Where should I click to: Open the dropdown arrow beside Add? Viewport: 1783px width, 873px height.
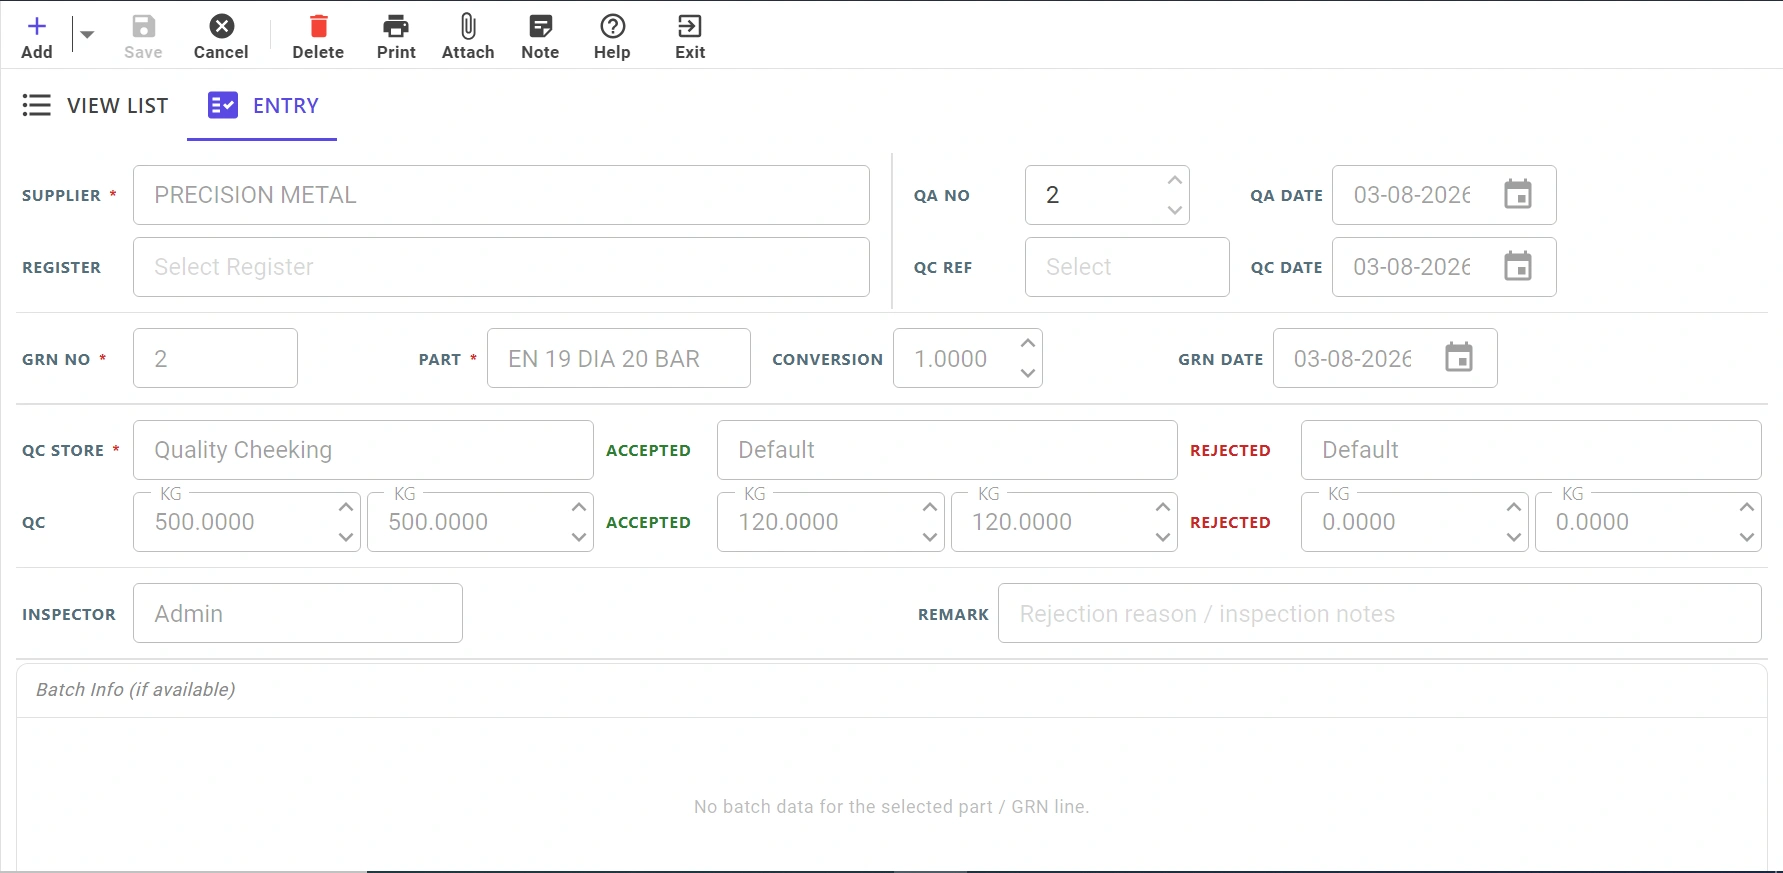(87, 35)
